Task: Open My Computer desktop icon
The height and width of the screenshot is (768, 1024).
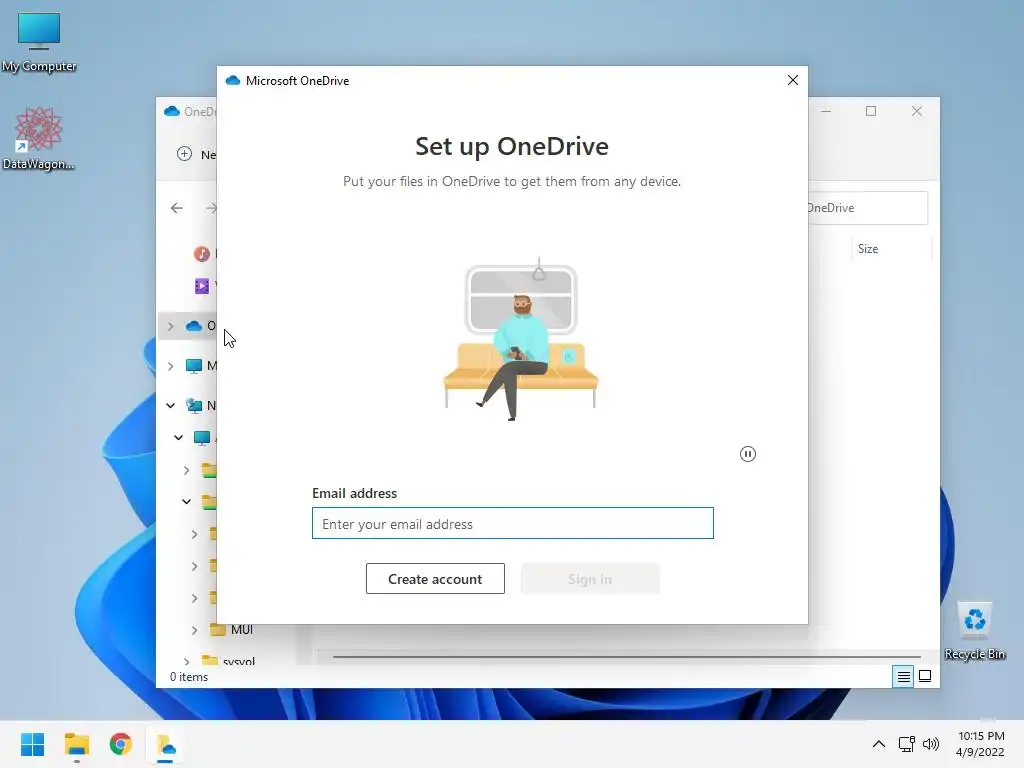Action: 39,41
